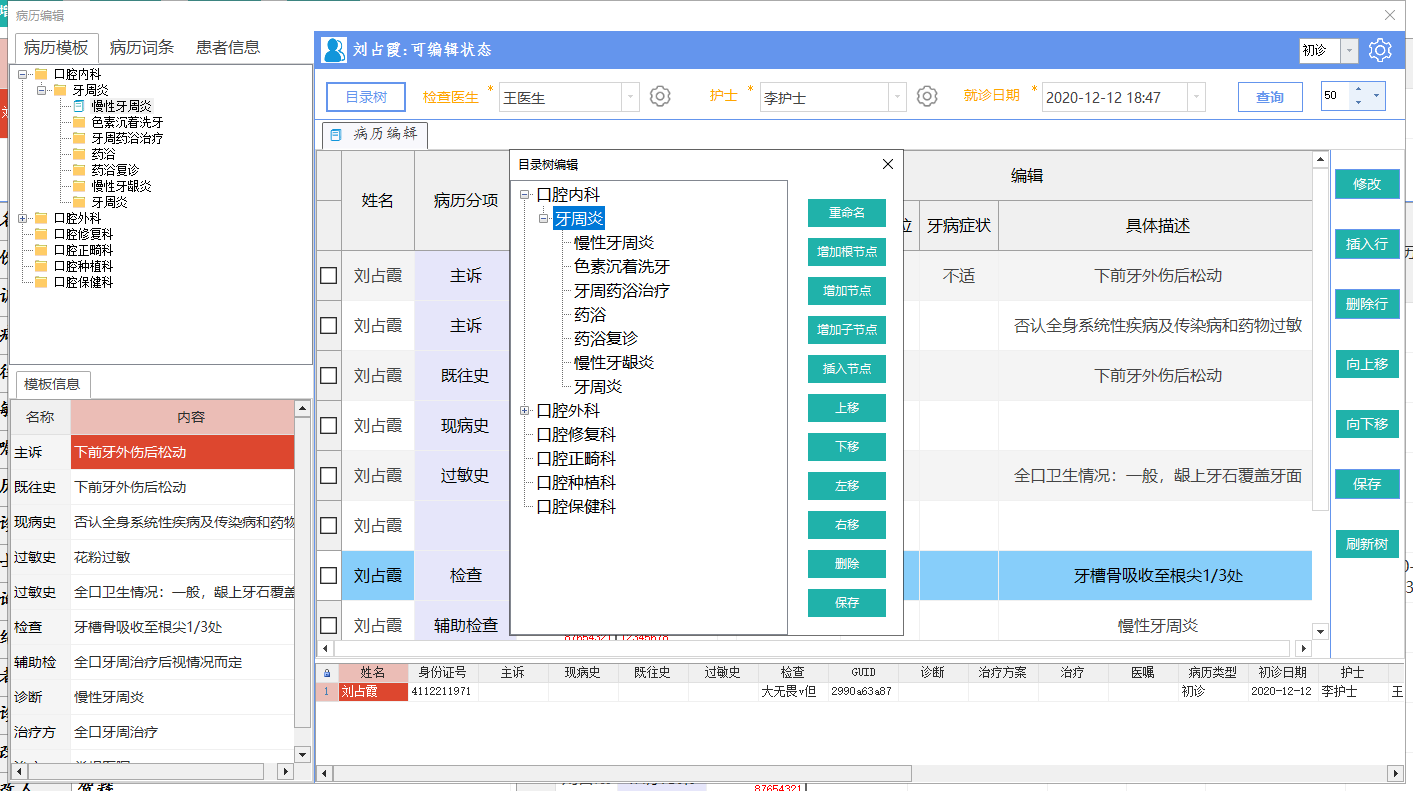
Task: Click 上移 button in dialog
Action: point(847,408)
